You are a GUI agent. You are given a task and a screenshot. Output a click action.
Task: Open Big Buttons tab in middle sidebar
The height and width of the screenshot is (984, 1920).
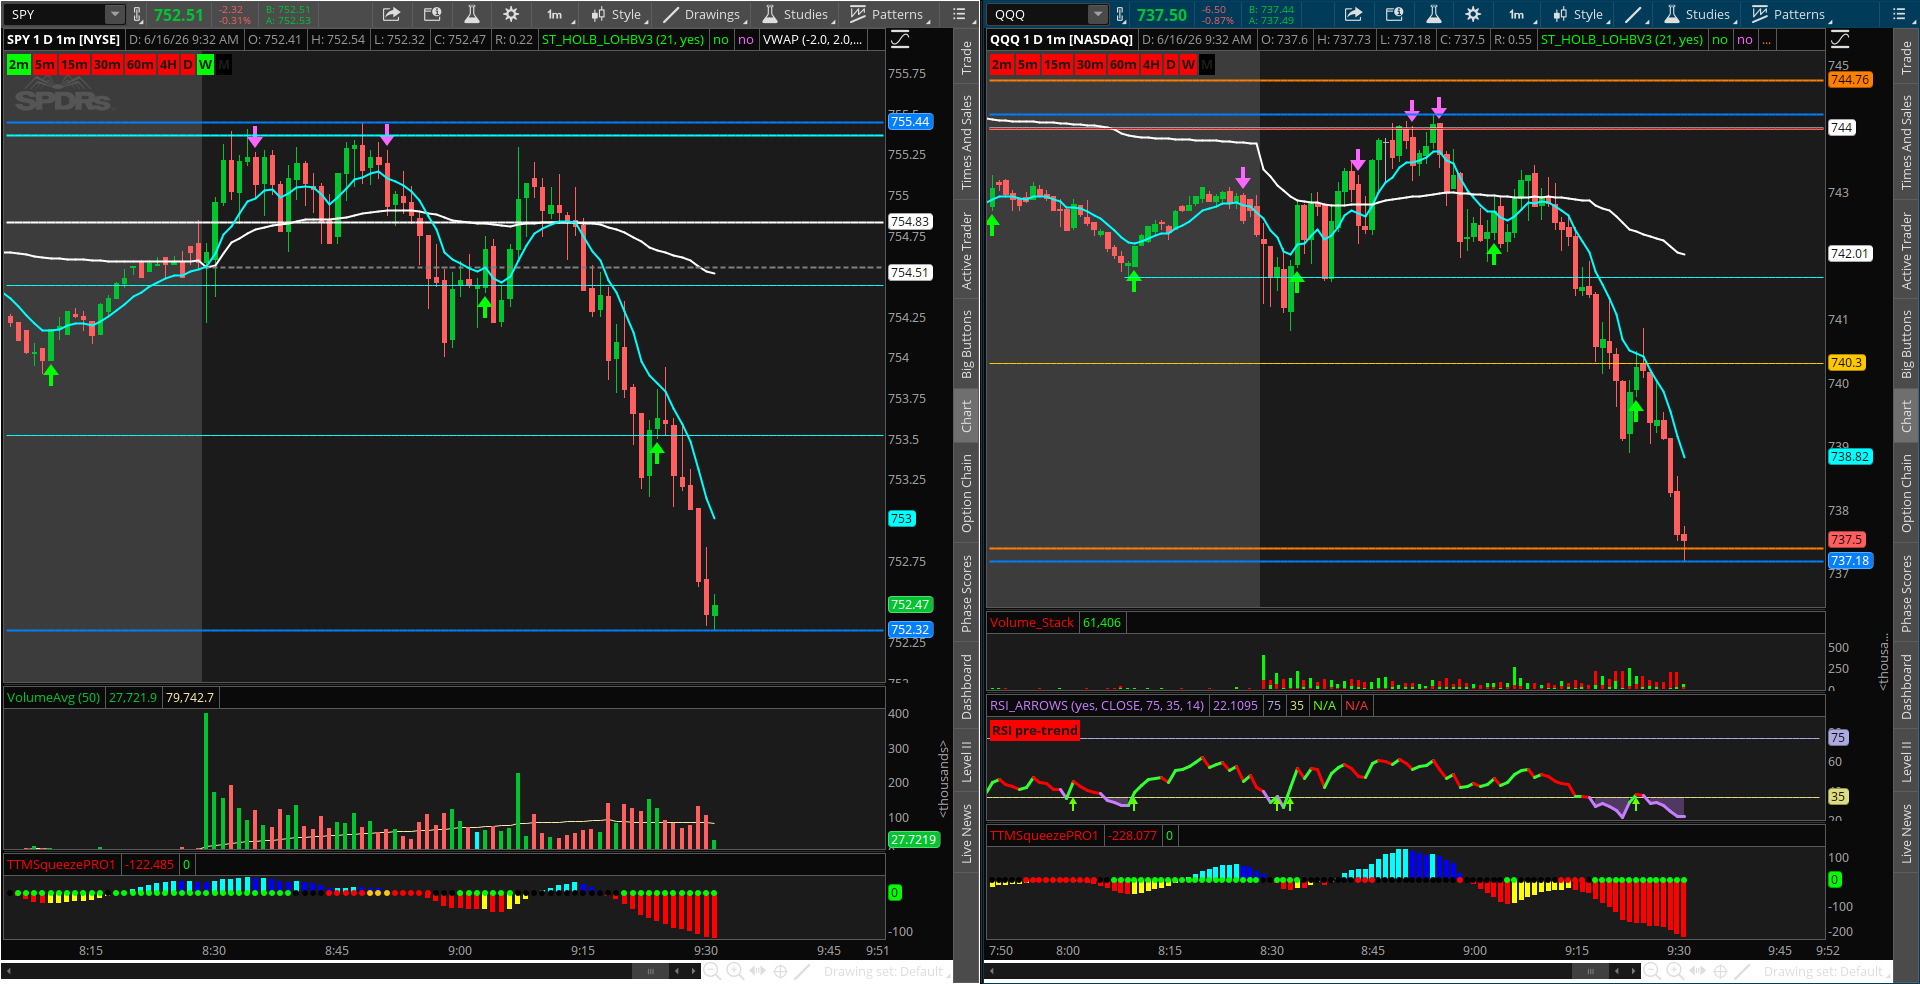tap(966, 344)
